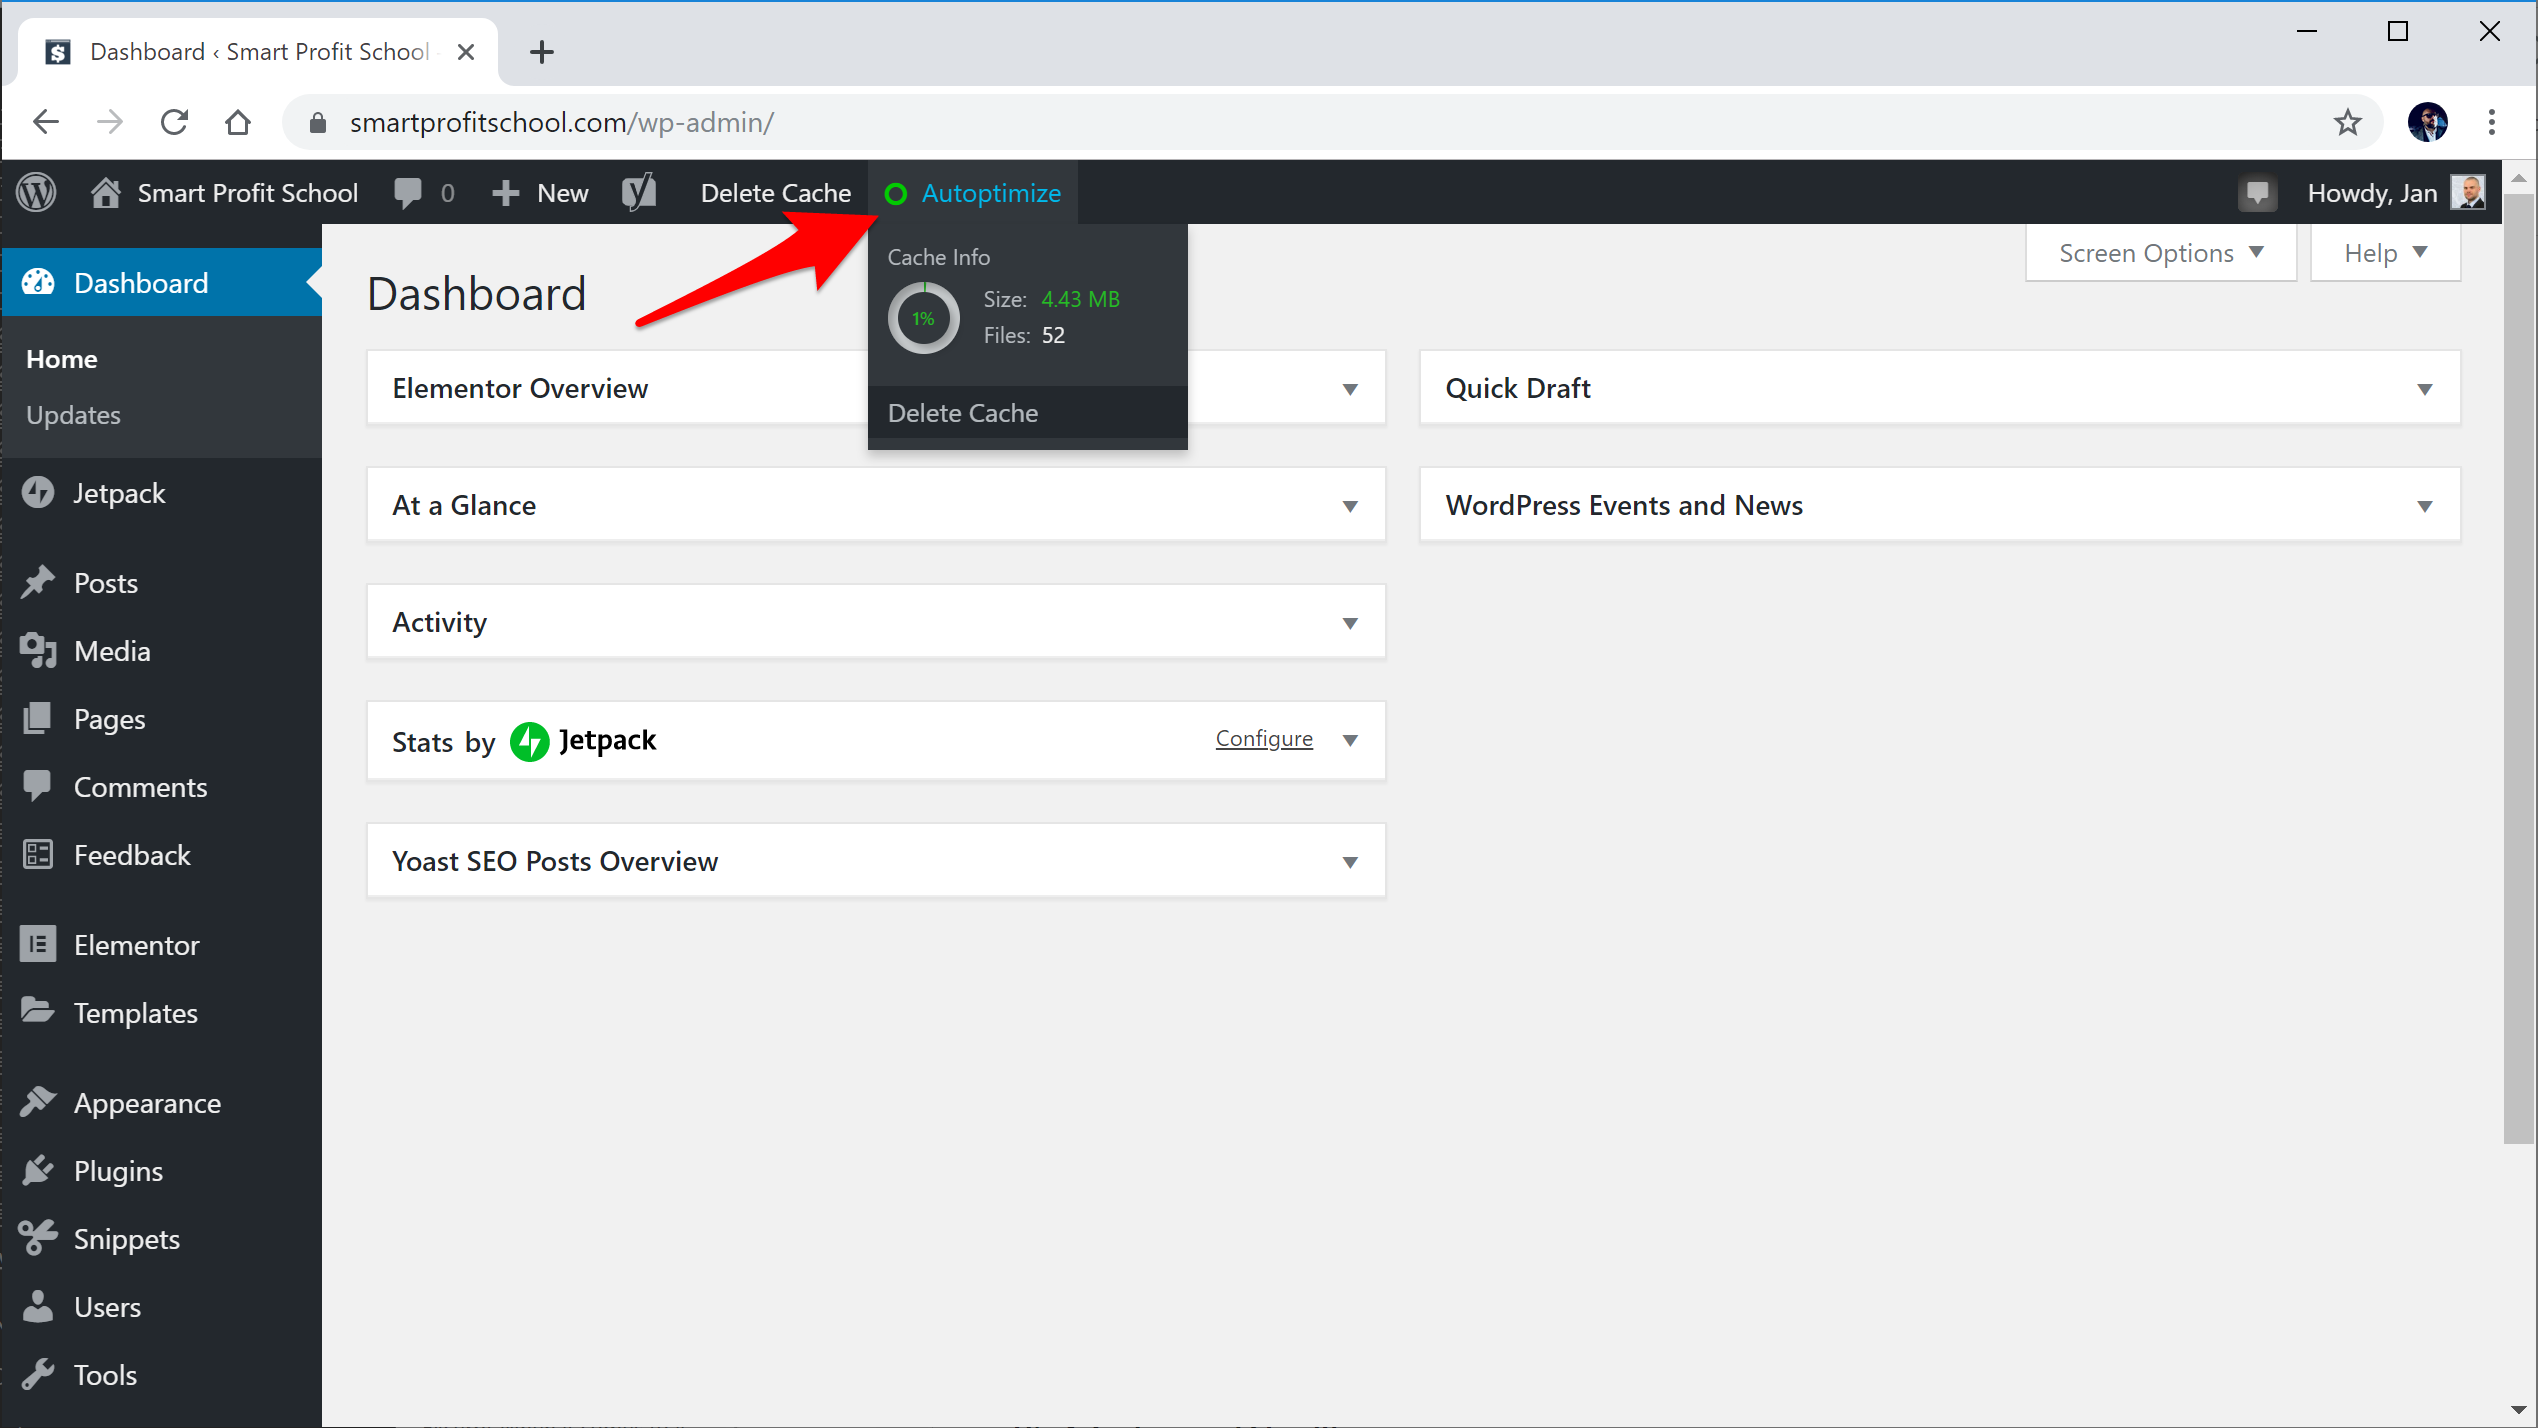Open the WordPress logo menu
The height and width of the screenshot is (1428, 2538).
(36, 192)
